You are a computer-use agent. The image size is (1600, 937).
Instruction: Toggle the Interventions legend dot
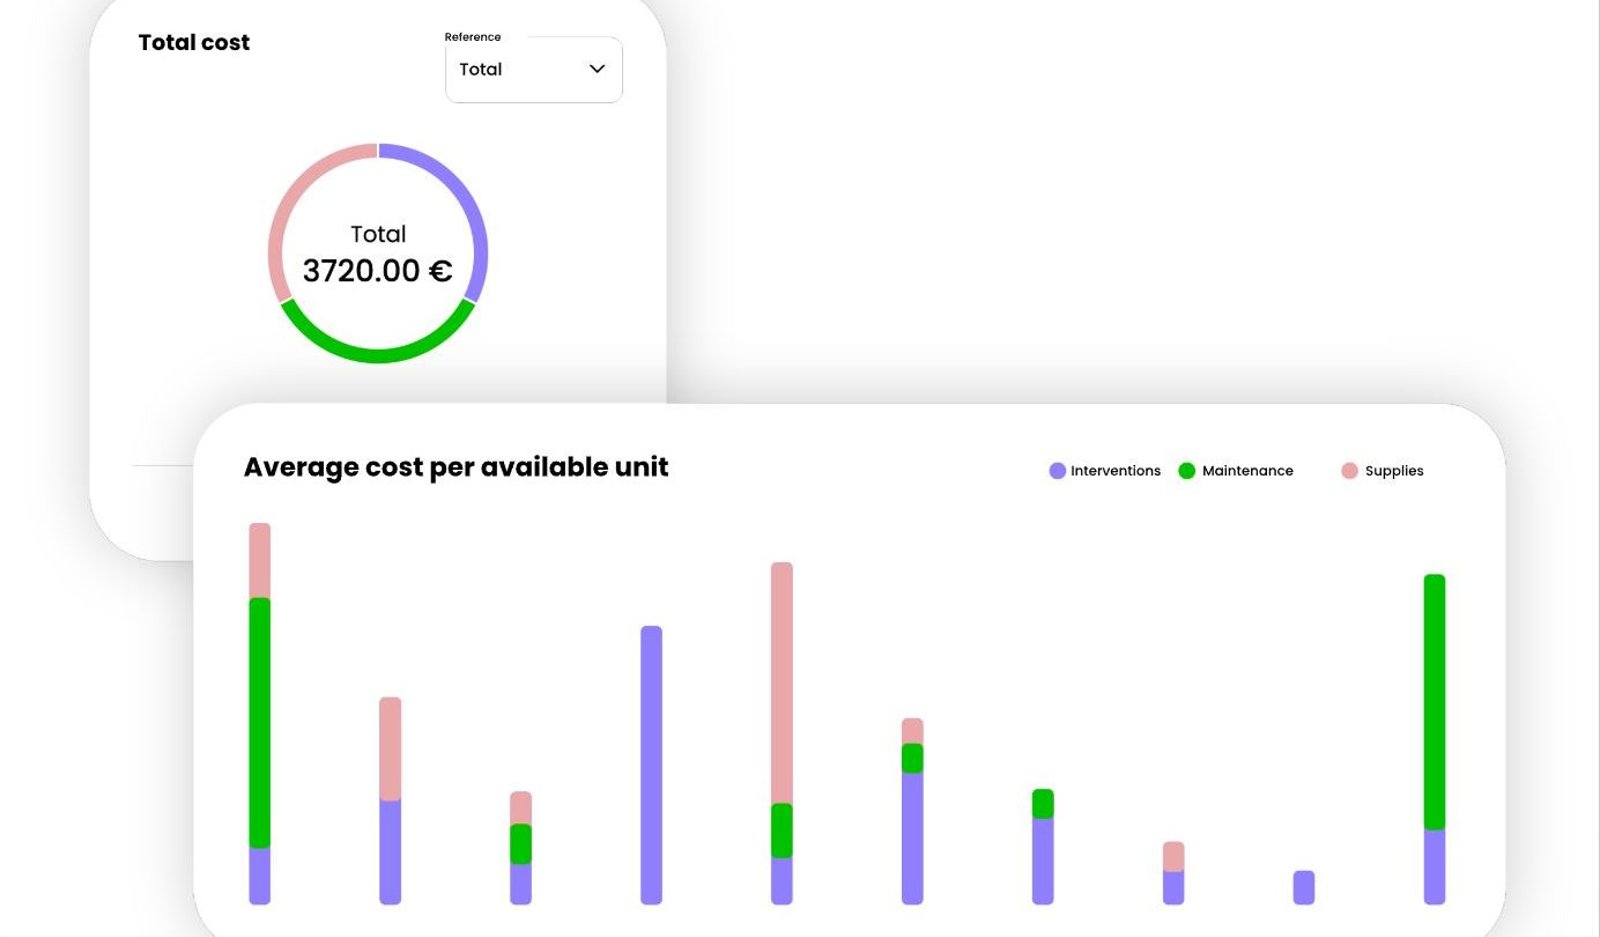[x=1057, y=471]
